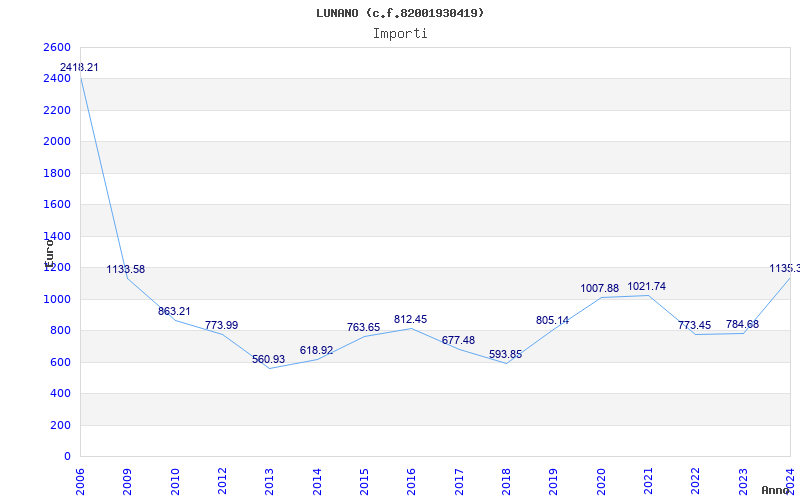Click the chart title LUNANO (c.f.82001930419)
Image resolution: width=800 pixels, height=500 pixels.
tap(400, 13)
